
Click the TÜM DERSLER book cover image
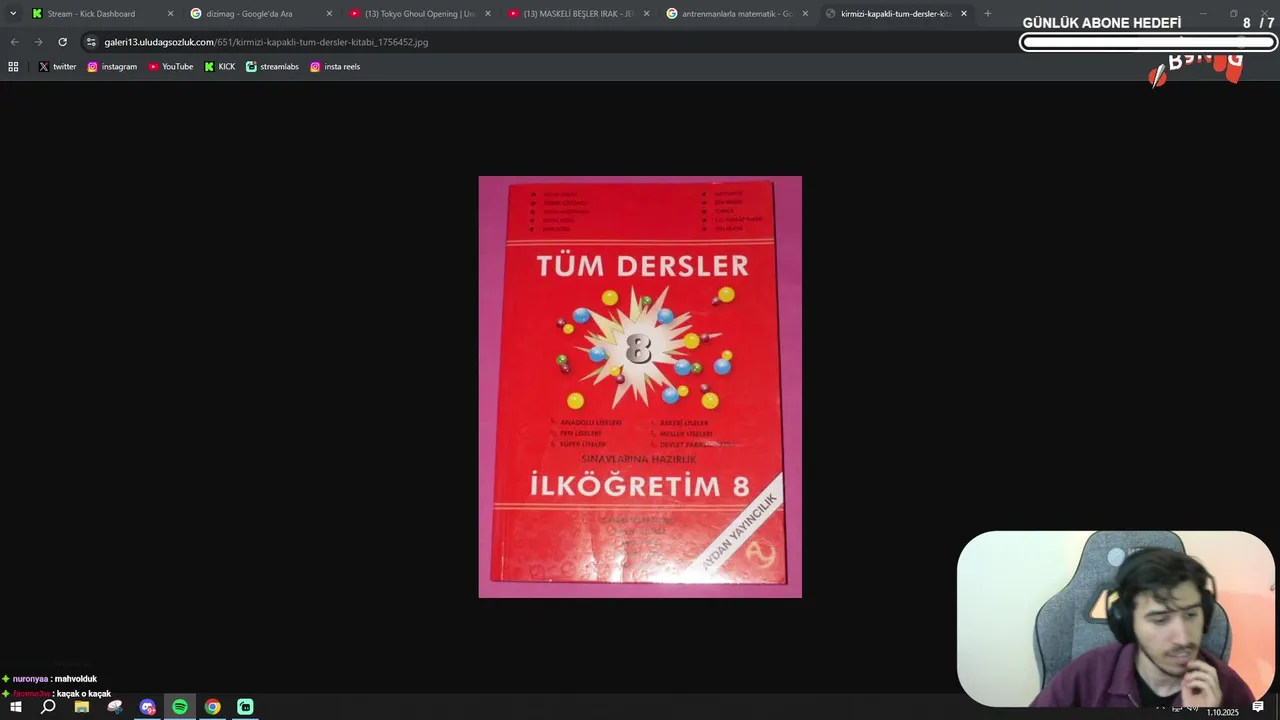click(x=640, y=387)
